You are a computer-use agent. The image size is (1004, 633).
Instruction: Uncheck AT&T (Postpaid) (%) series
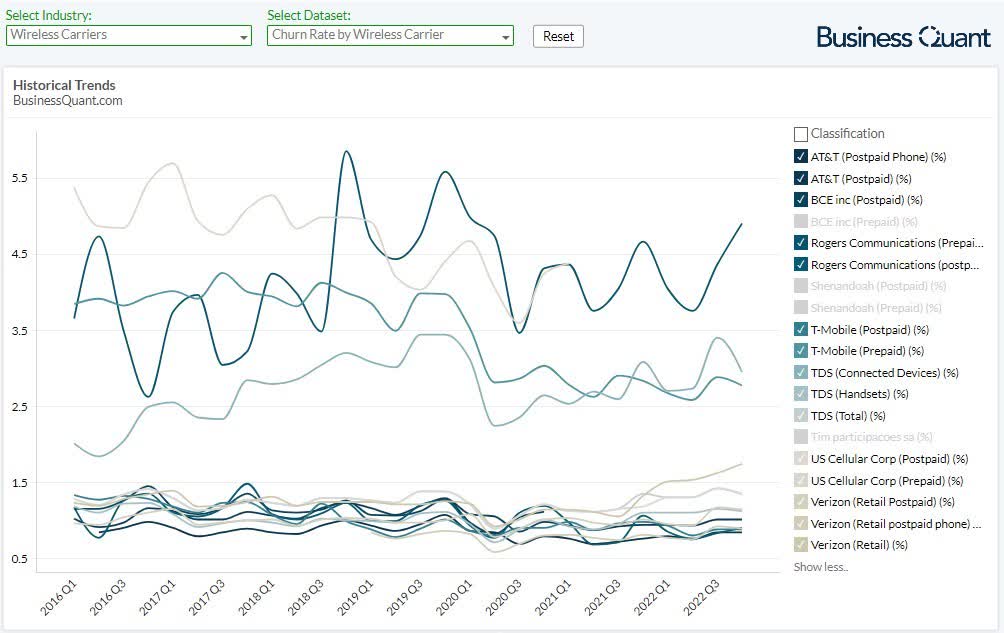tap(801, 178)
